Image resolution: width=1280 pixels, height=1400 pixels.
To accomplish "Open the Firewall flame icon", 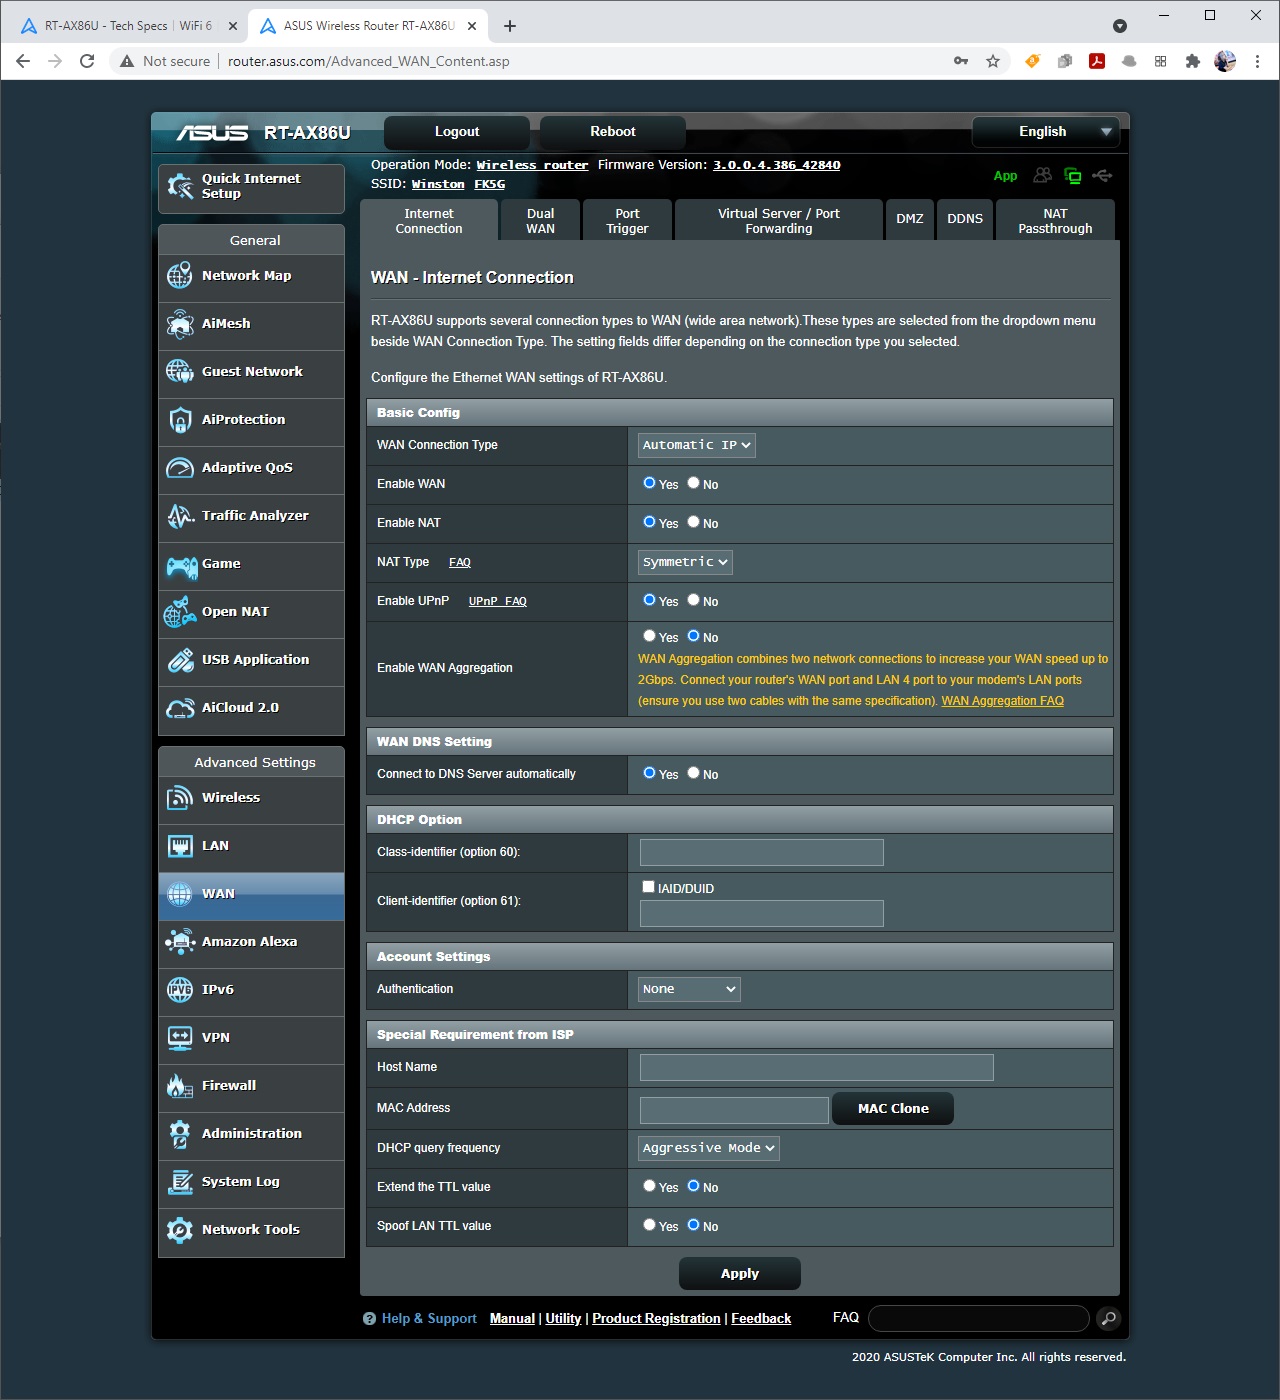I will click(180, 1086).
